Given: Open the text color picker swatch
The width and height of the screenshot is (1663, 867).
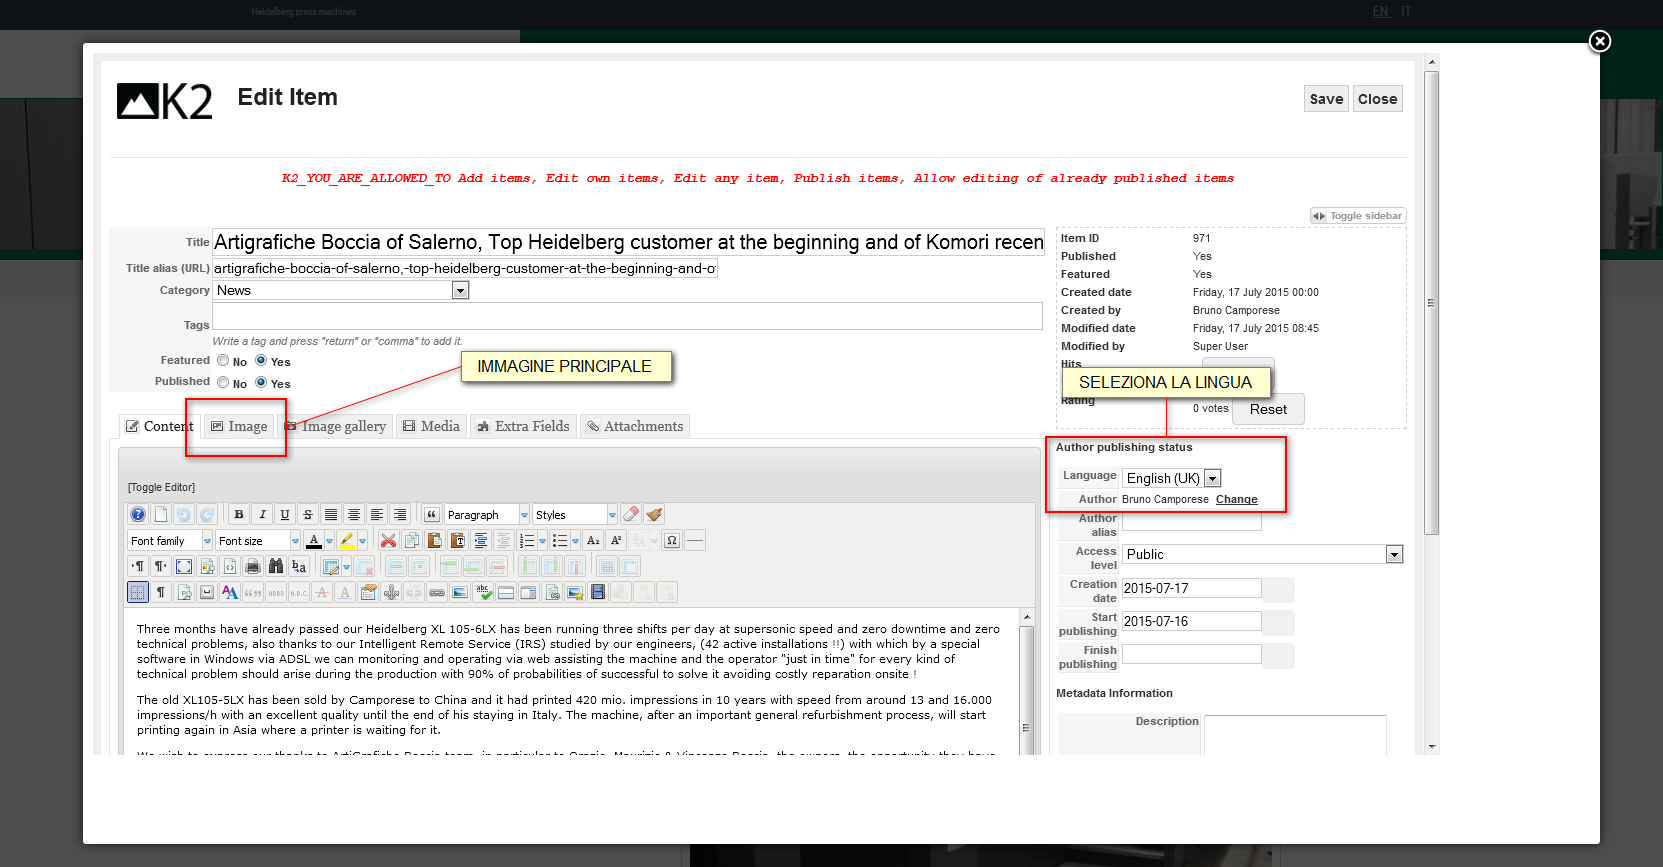Looking at the screenshot, I should tap(314, 540).
